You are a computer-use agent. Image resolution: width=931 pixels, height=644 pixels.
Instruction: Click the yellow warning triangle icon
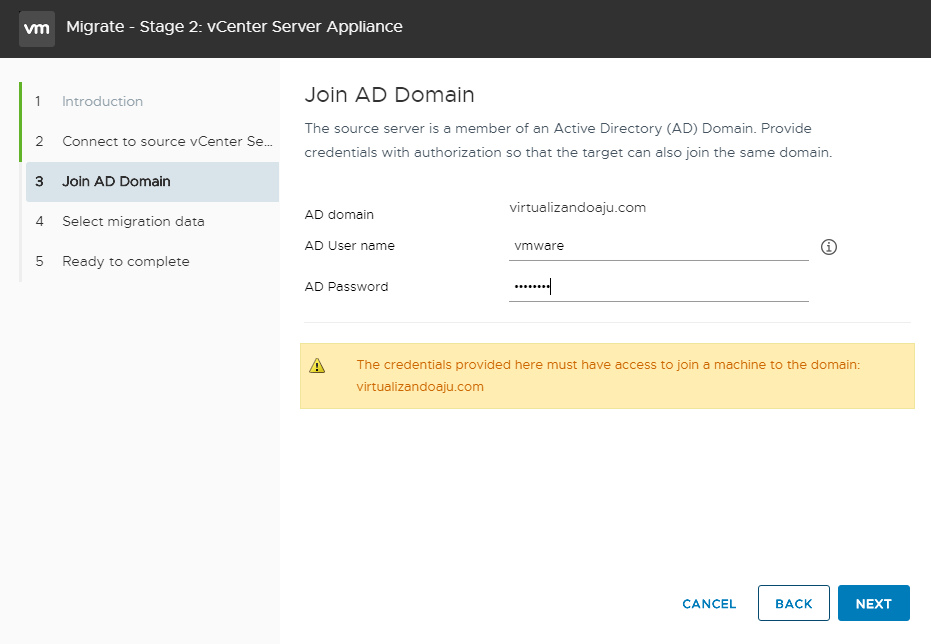(317, 366)
